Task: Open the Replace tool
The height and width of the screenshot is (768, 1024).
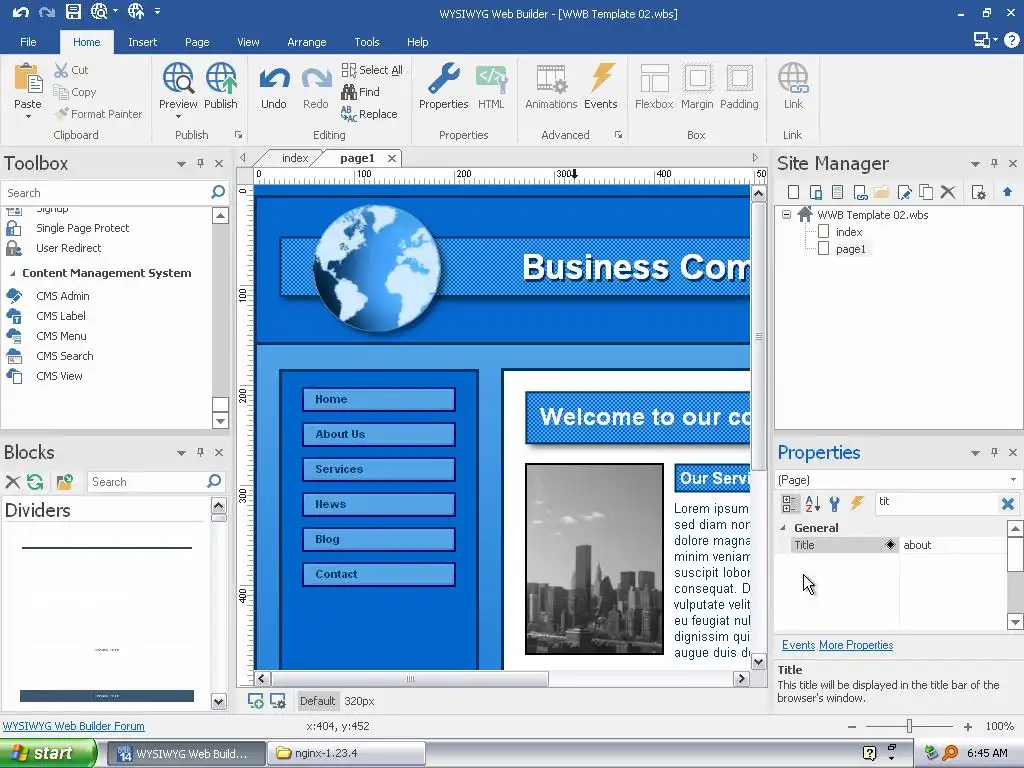Action: (369, 114)
